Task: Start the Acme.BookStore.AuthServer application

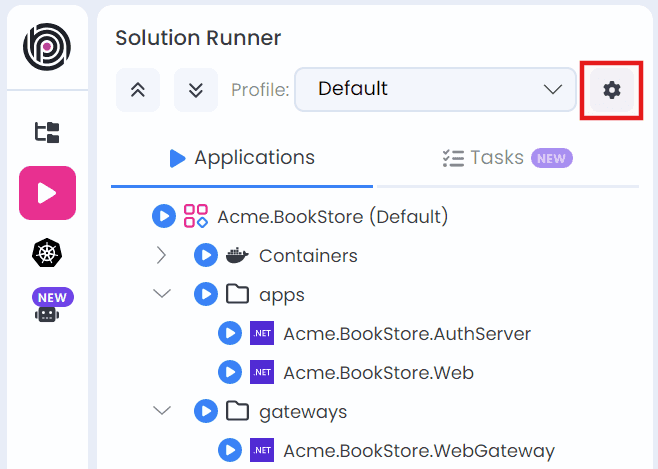Action: pyautogui.click(x=230, y=333)
